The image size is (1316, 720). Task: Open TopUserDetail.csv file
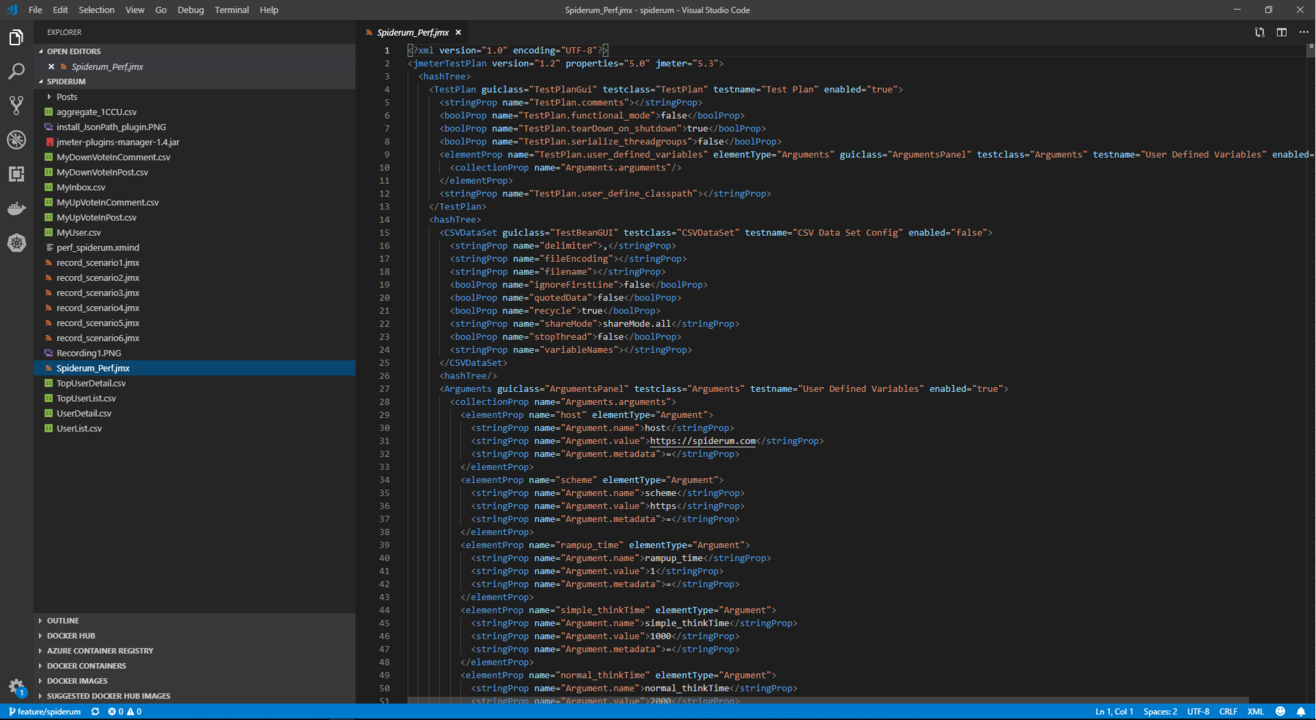(194, 383)
